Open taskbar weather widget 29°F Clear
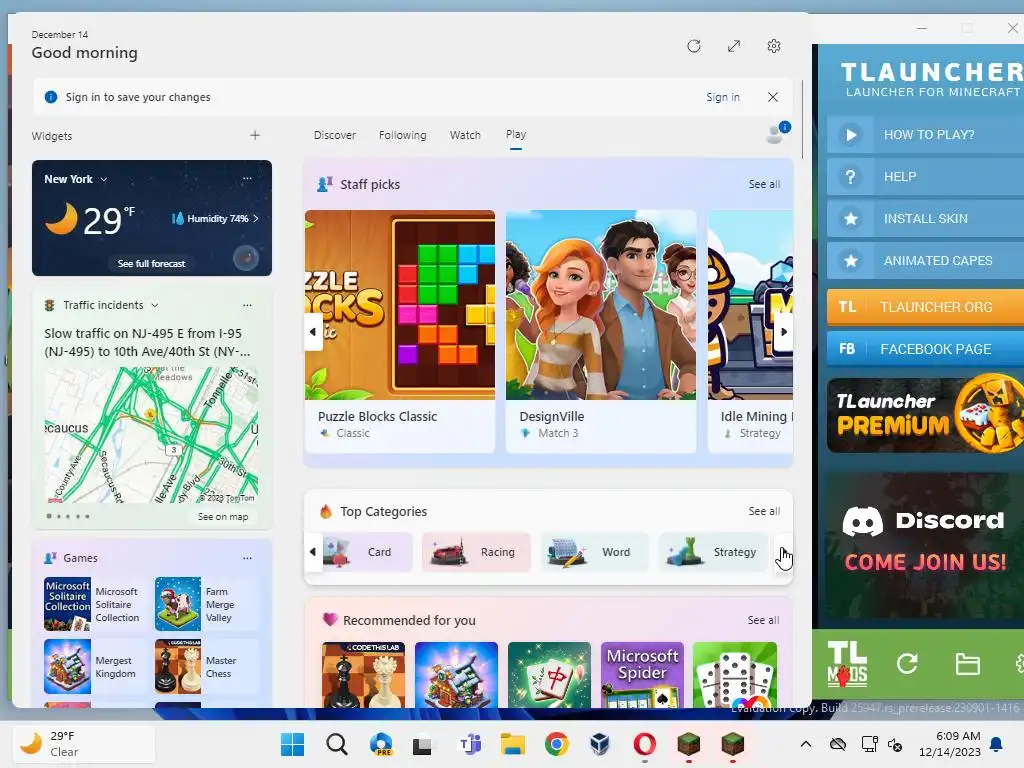This screenshot has height=768, width=1024. coord(84,744)
